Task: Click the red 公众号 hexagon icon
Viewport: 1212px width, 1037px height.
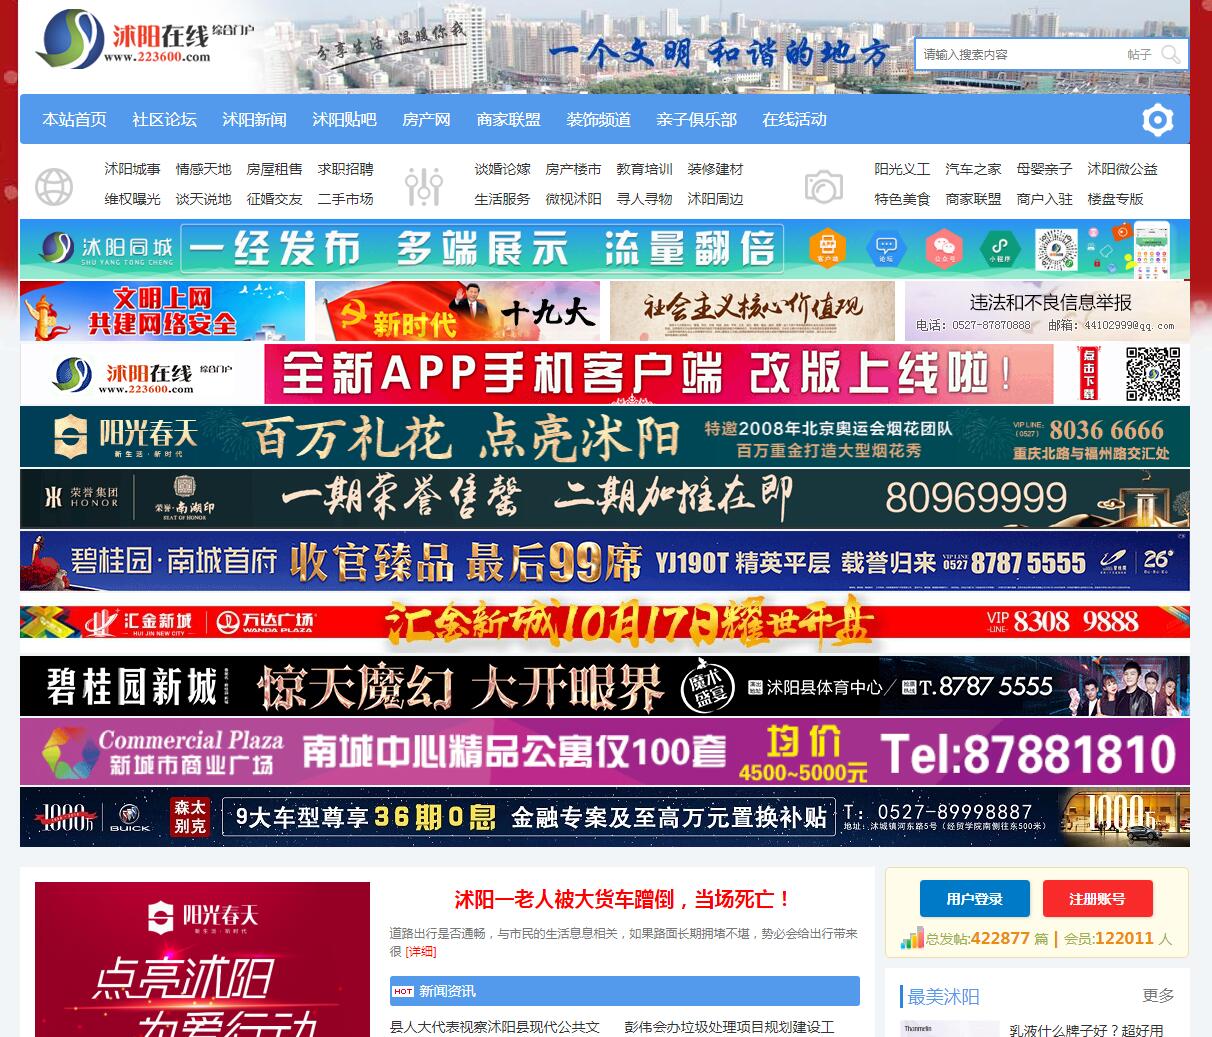Action: [x=942, y=248]
